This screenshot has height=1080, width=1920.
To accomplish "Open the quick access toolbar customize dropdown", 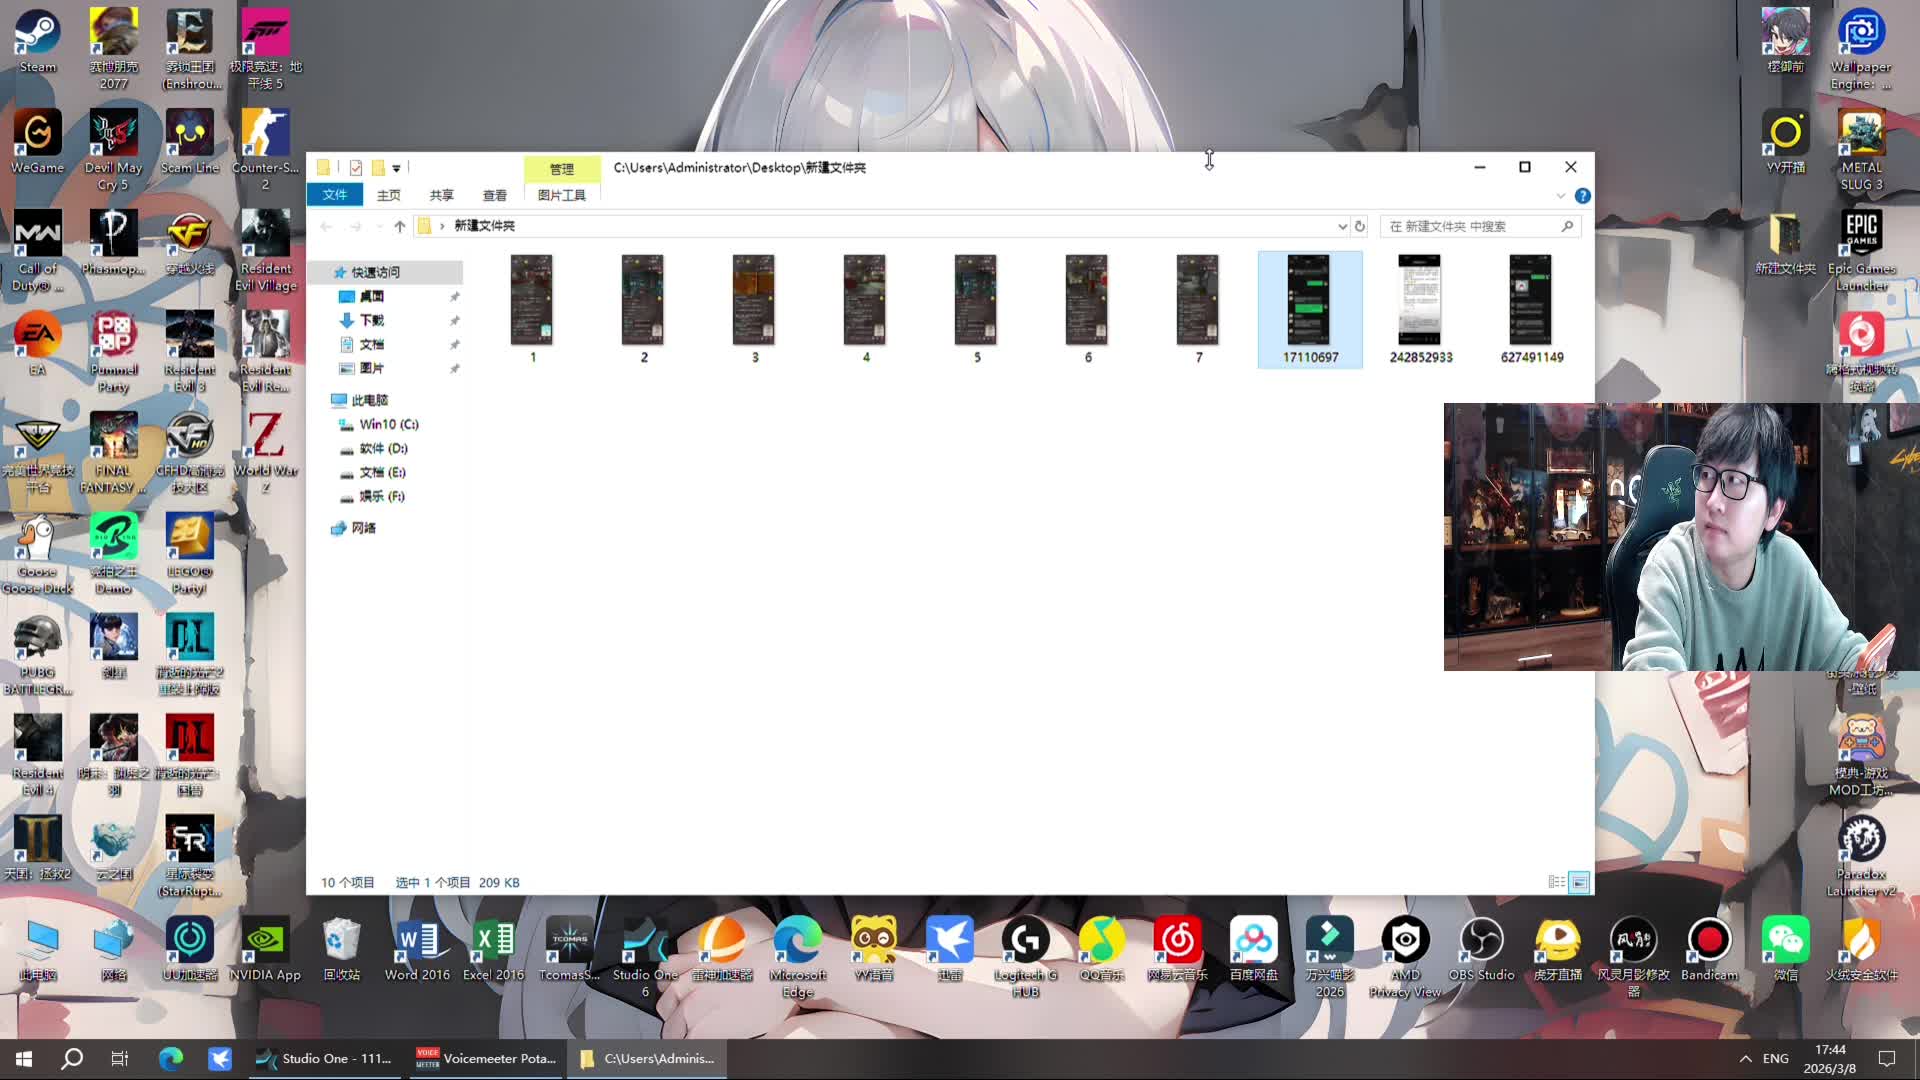I will pos(397,168).
